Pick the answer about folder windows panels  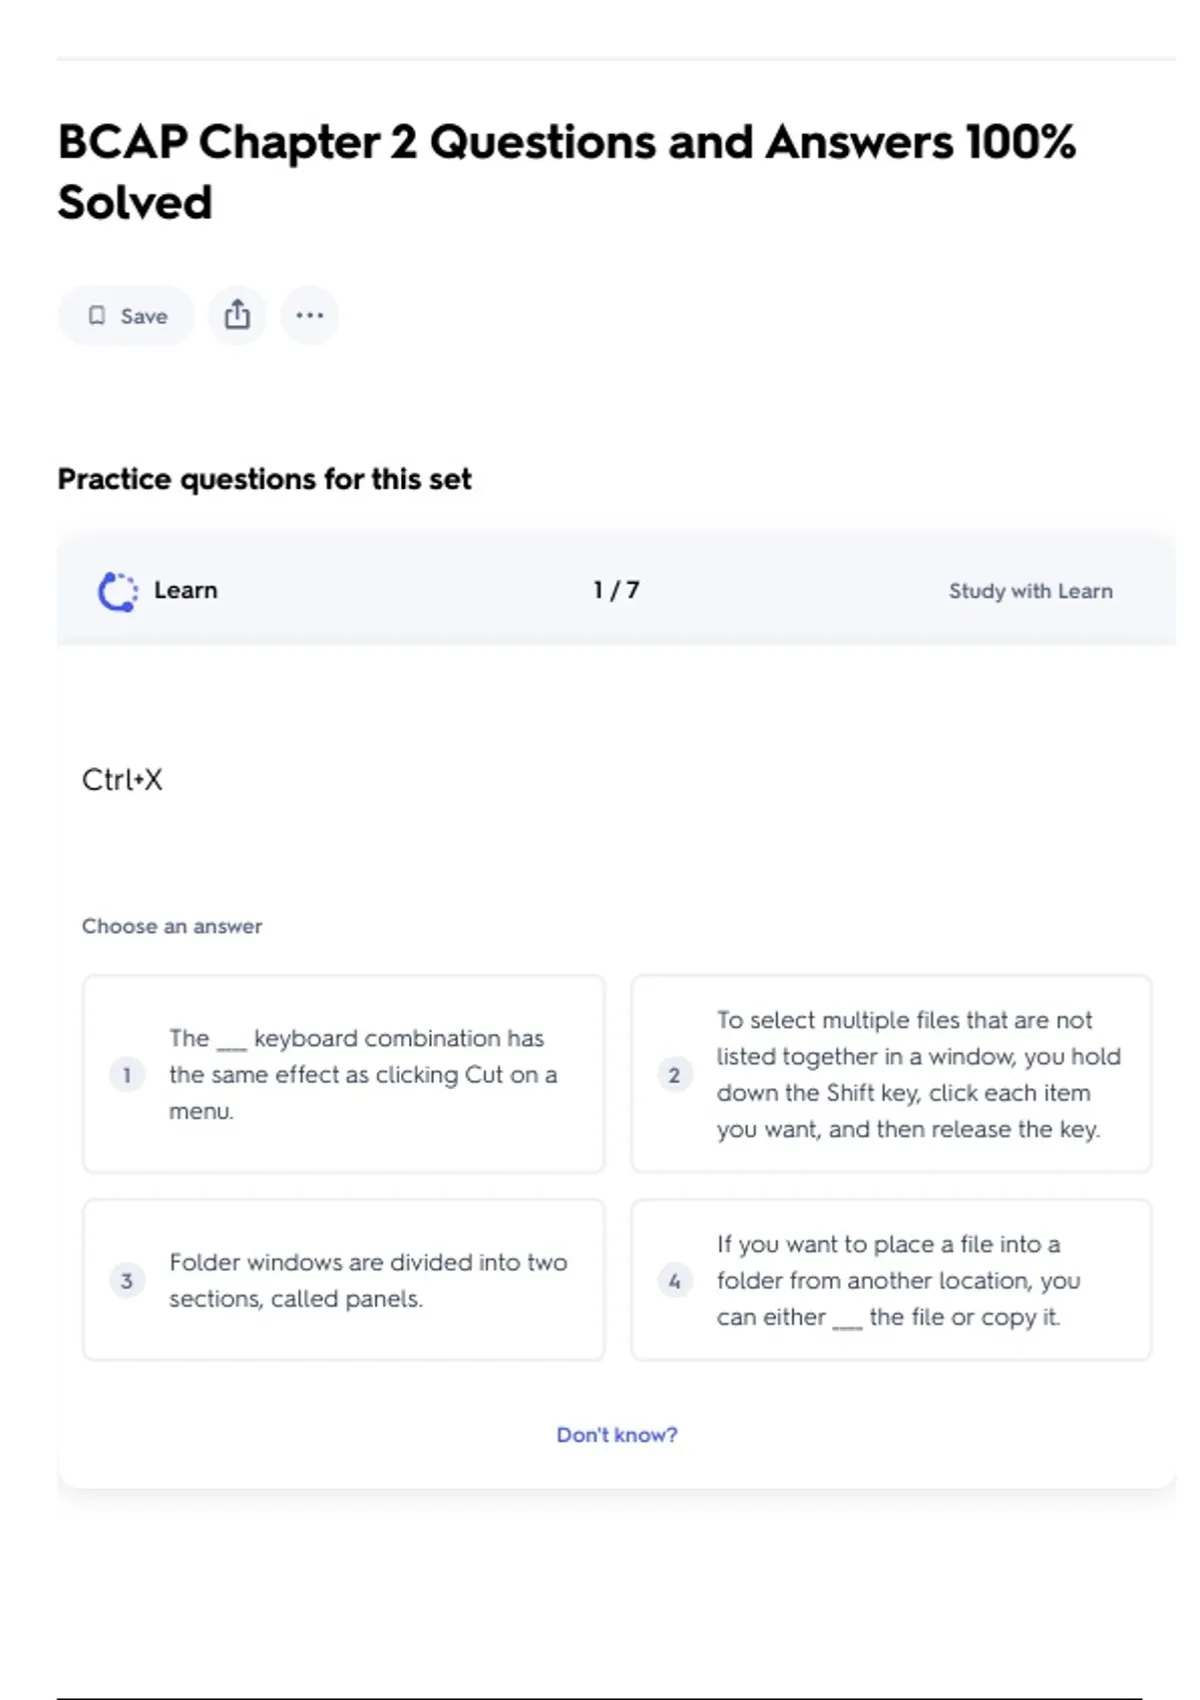click(367, 1280)
